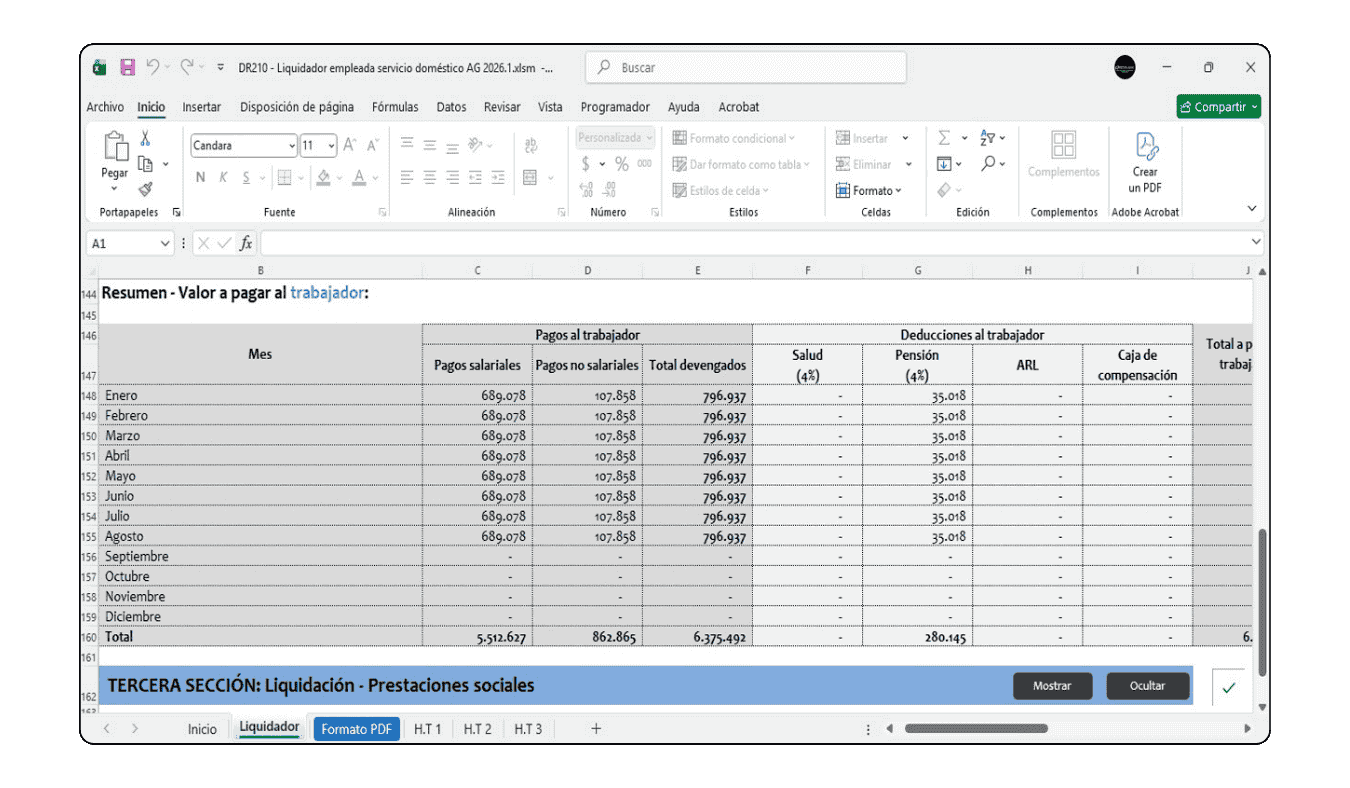Open the Fórmulas ribbon tab
This screenshot has width=1350, height=788.
[x=395, y=107]
